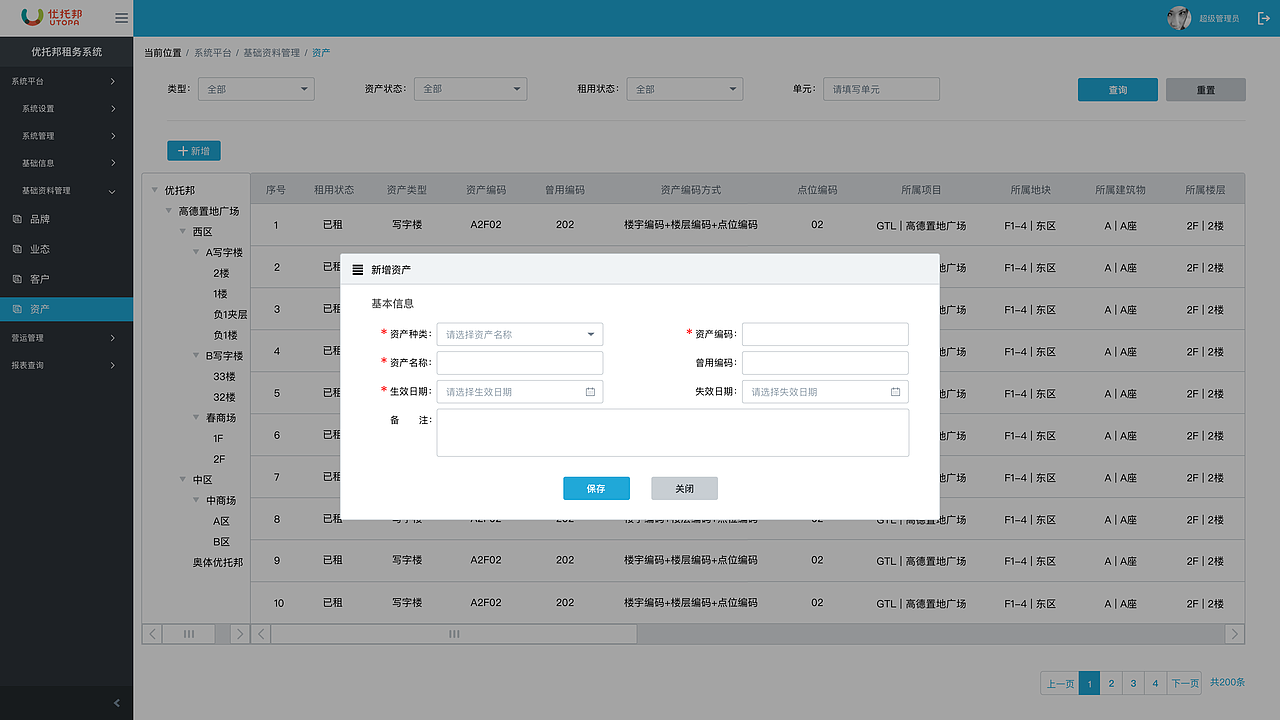Click the 品牌 sidebar icon

(16, 219)
